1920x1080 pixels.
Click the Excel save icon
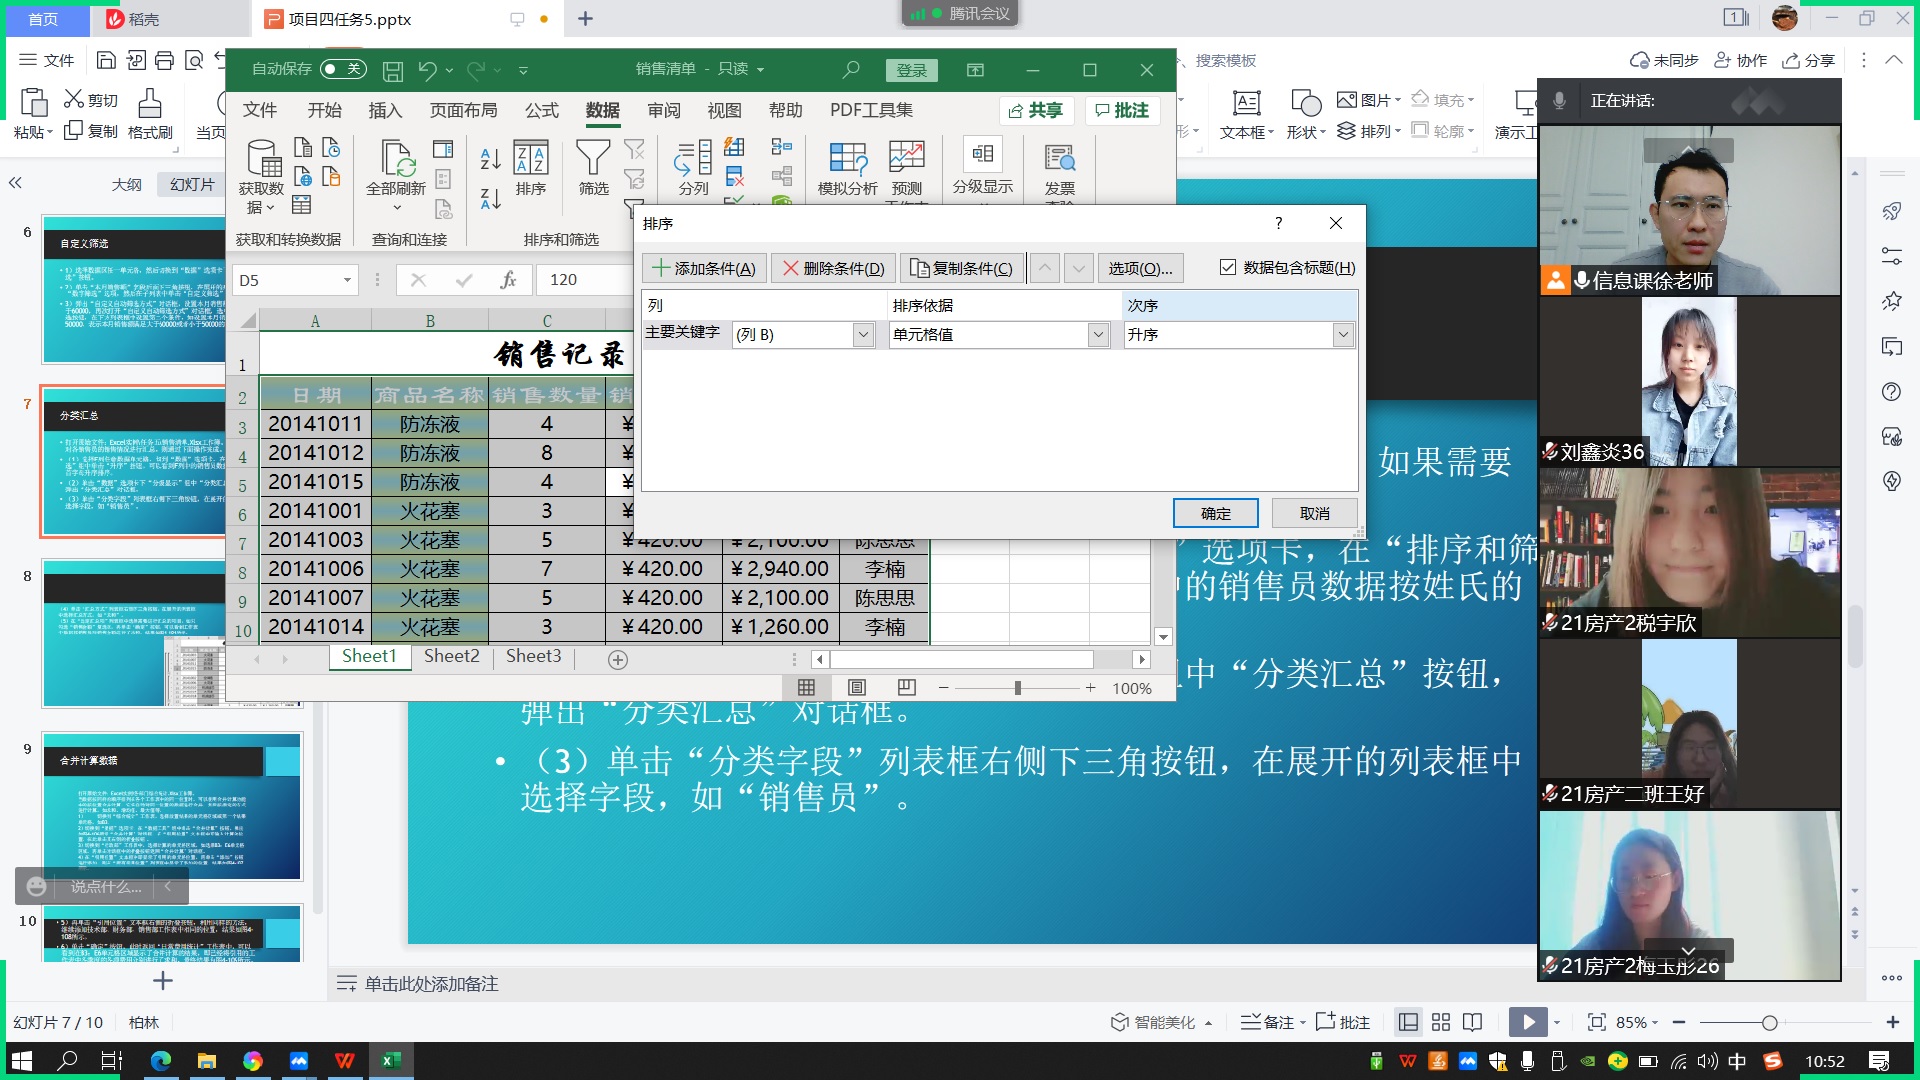[393, 70]
